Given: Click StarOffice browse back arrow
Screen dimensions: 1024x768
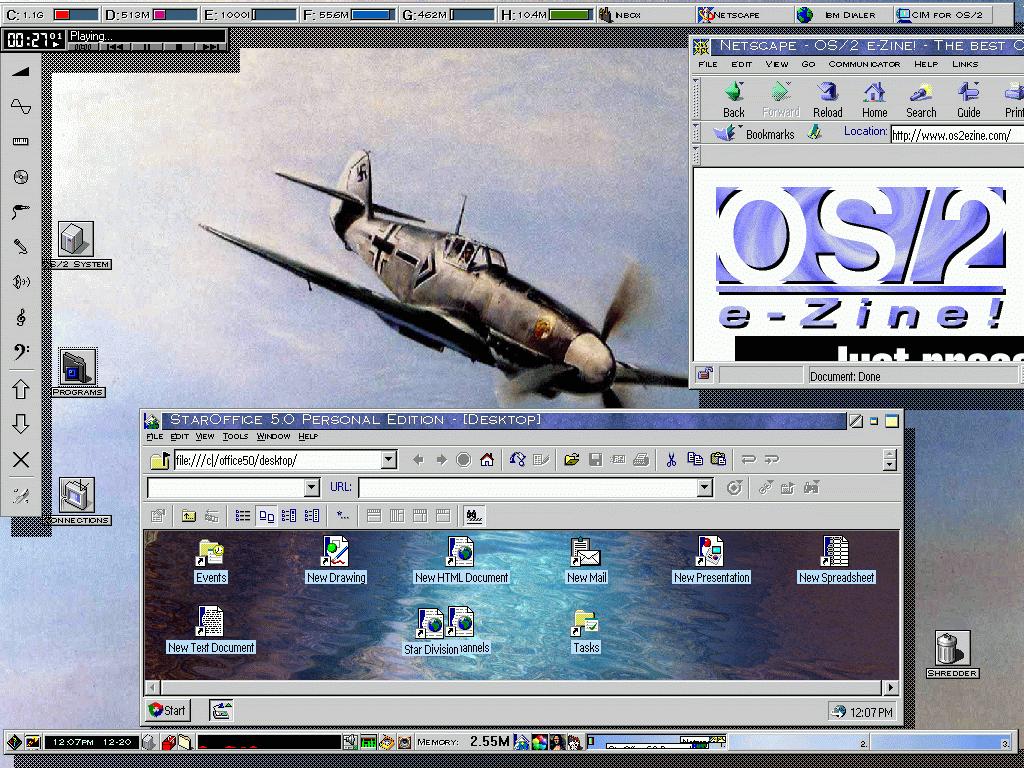Looking at the screenshot, I should pos(418,460).
